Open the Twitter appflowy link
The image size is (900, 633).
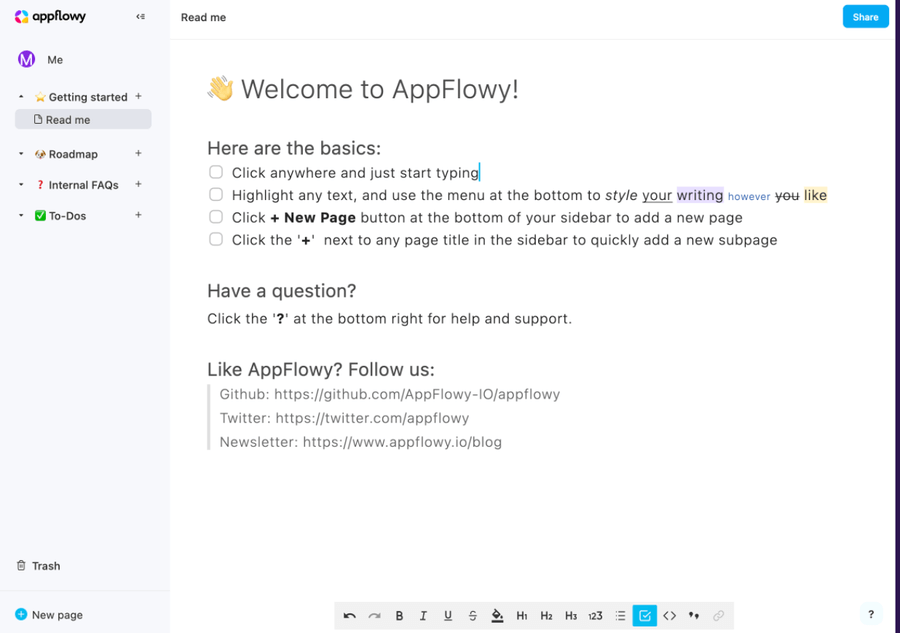[x=372, y=418]
